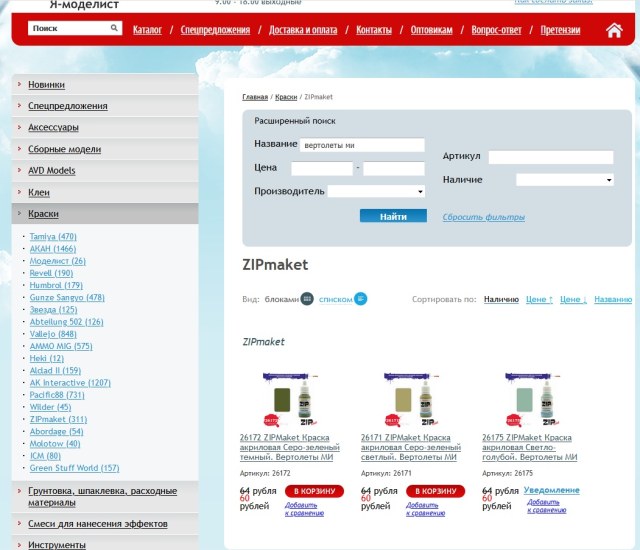Open the Наличие dropdown
Screen dimensions: 640x550
click(x=564, y=180)
